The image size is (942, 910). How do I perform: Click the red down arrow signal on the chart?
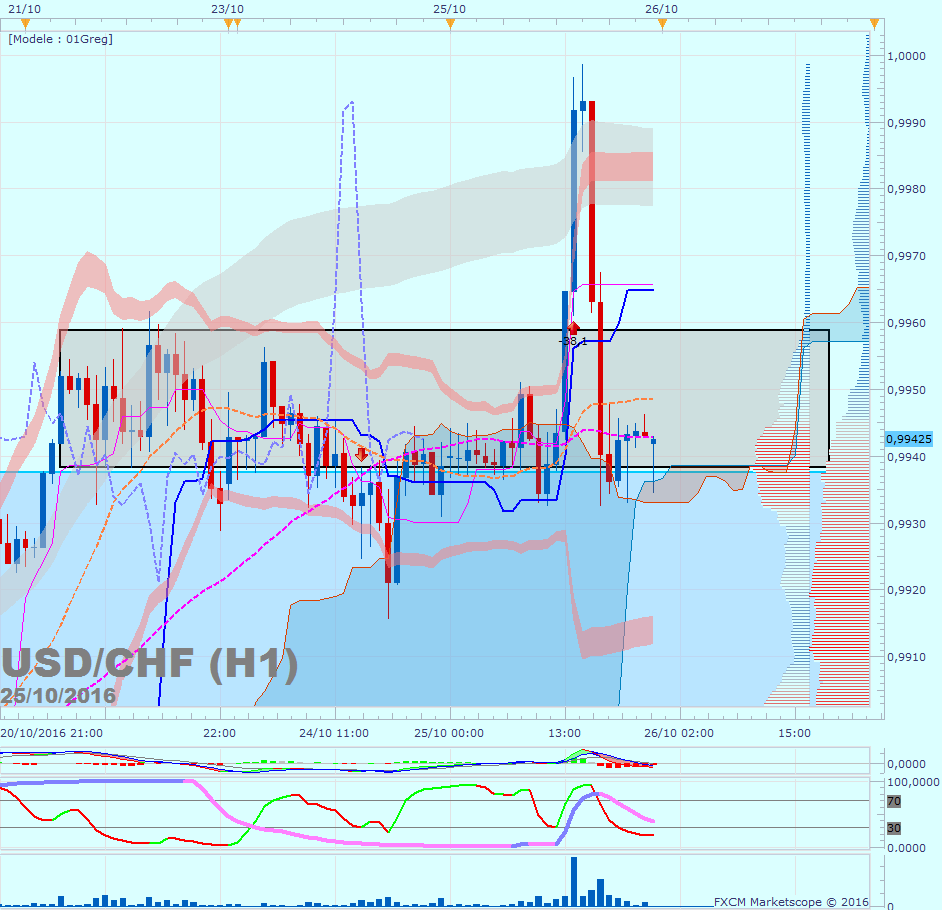tap(361, 454)
